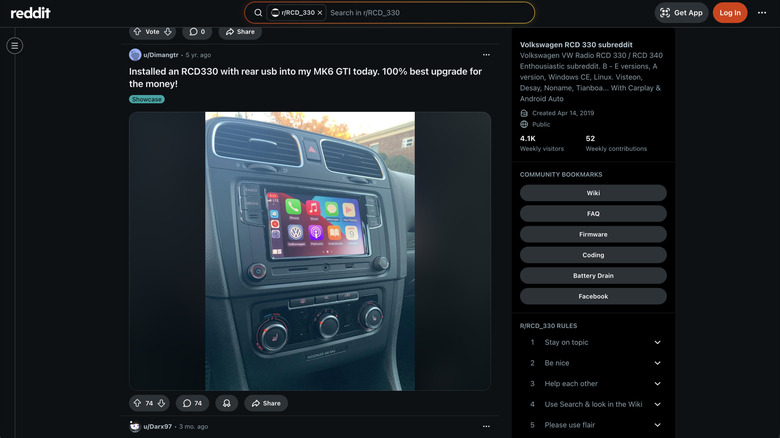Open overflow menu on Dimangtr's post
This screenshot has height=438, width=780.
(x=486, y=55)
